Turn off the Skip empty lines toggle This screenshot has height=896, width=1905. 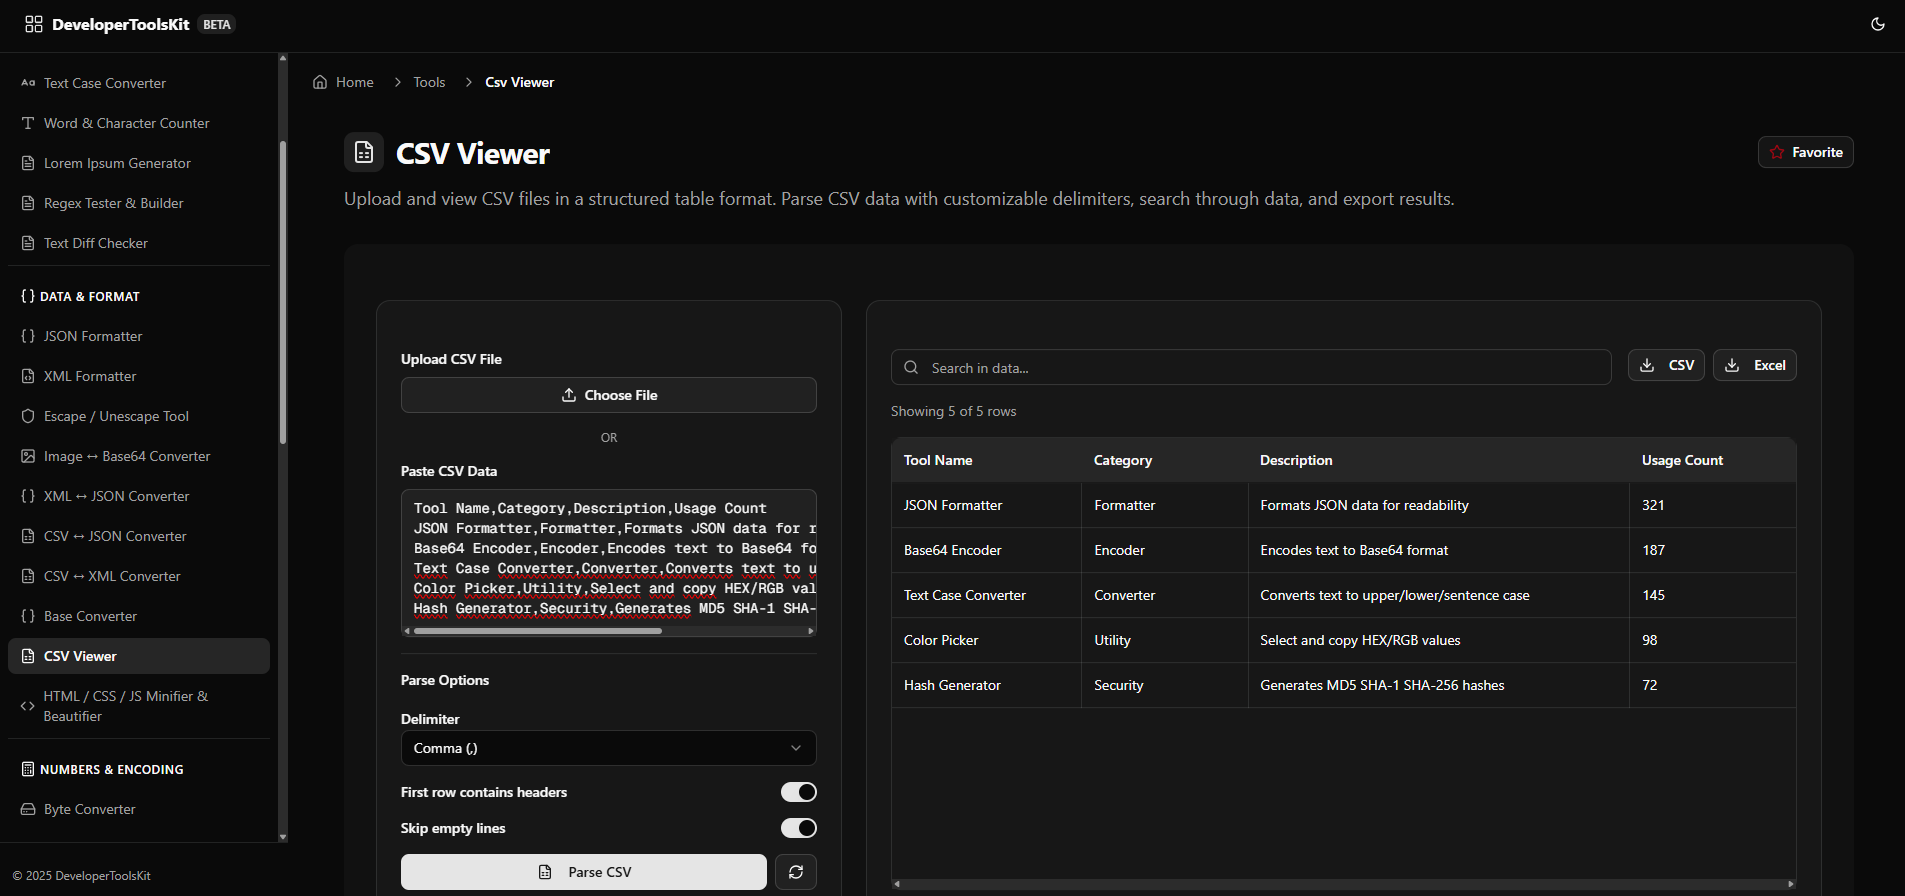tap(798, 828)
